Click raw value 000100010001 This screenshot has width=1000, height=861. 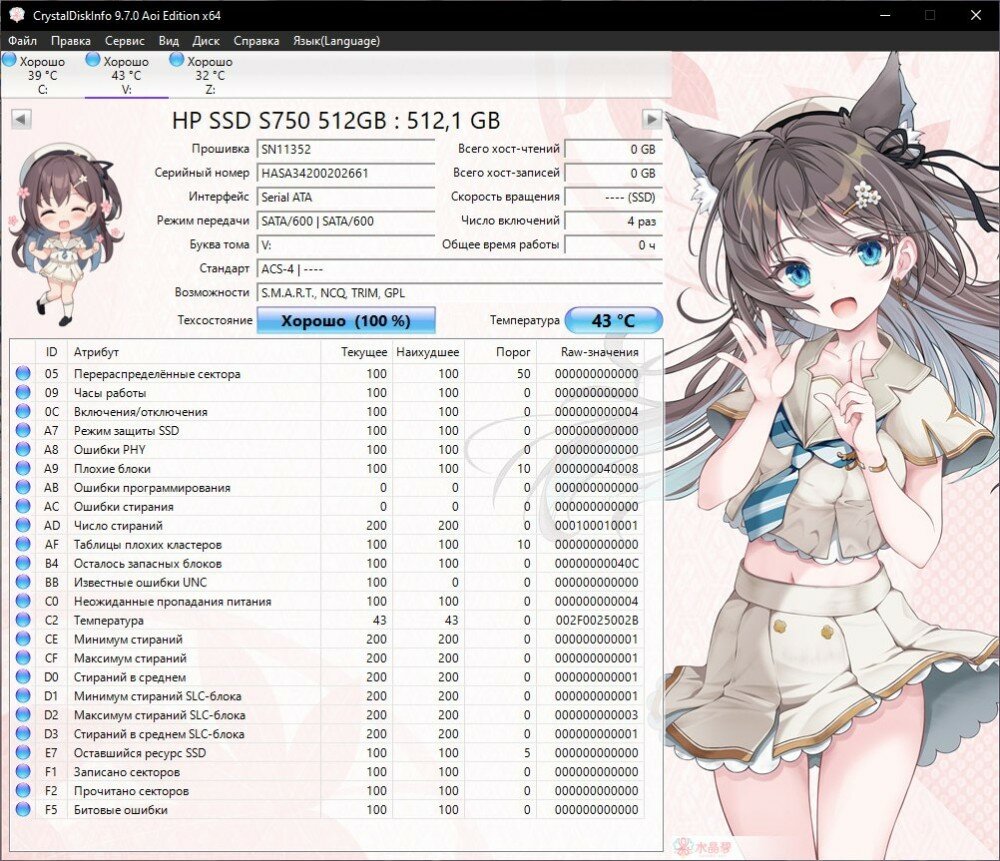click(x=596, y=526)
